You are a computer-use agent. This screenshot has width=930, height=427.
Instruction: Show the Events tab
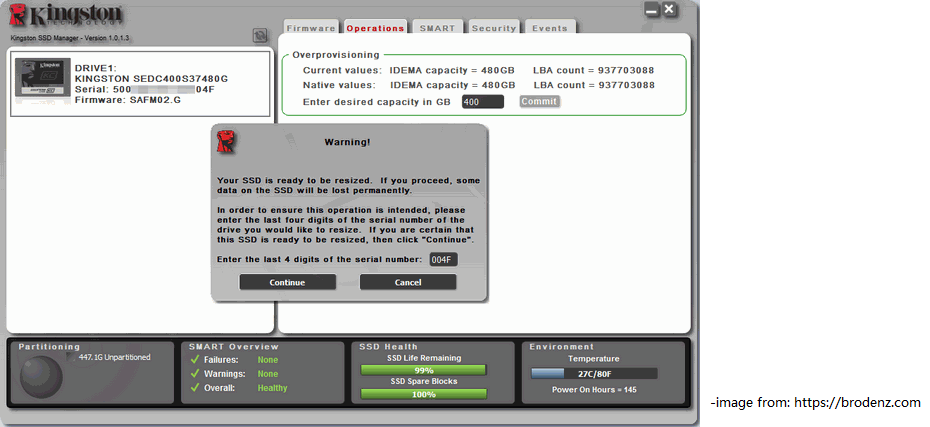[x=550, y=28]
